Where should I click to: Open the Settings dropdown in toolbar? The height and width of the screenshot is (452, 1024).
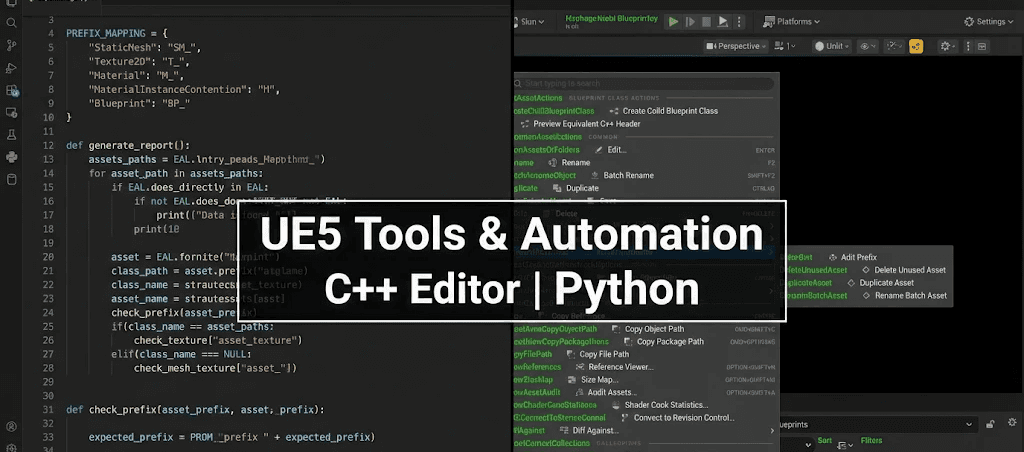(x=989, y=22)
